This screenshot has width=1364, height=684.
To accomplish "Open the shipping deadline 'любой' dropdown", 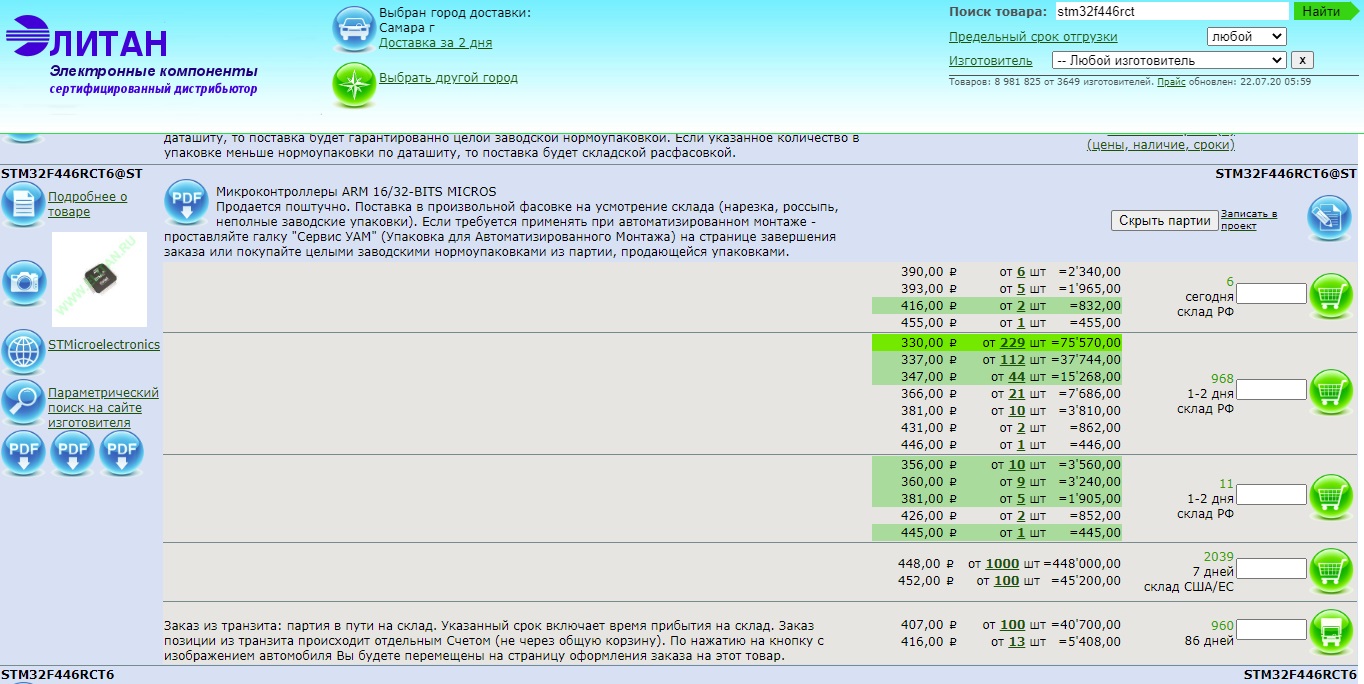I will (1246, 36).
